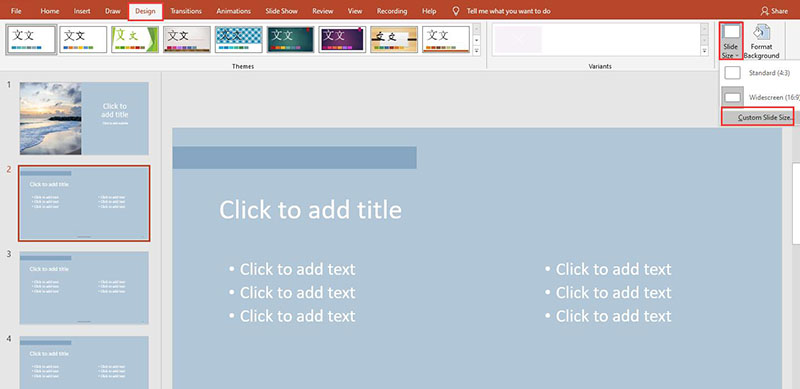Apply the tan wood-style theme

(394, 39)
